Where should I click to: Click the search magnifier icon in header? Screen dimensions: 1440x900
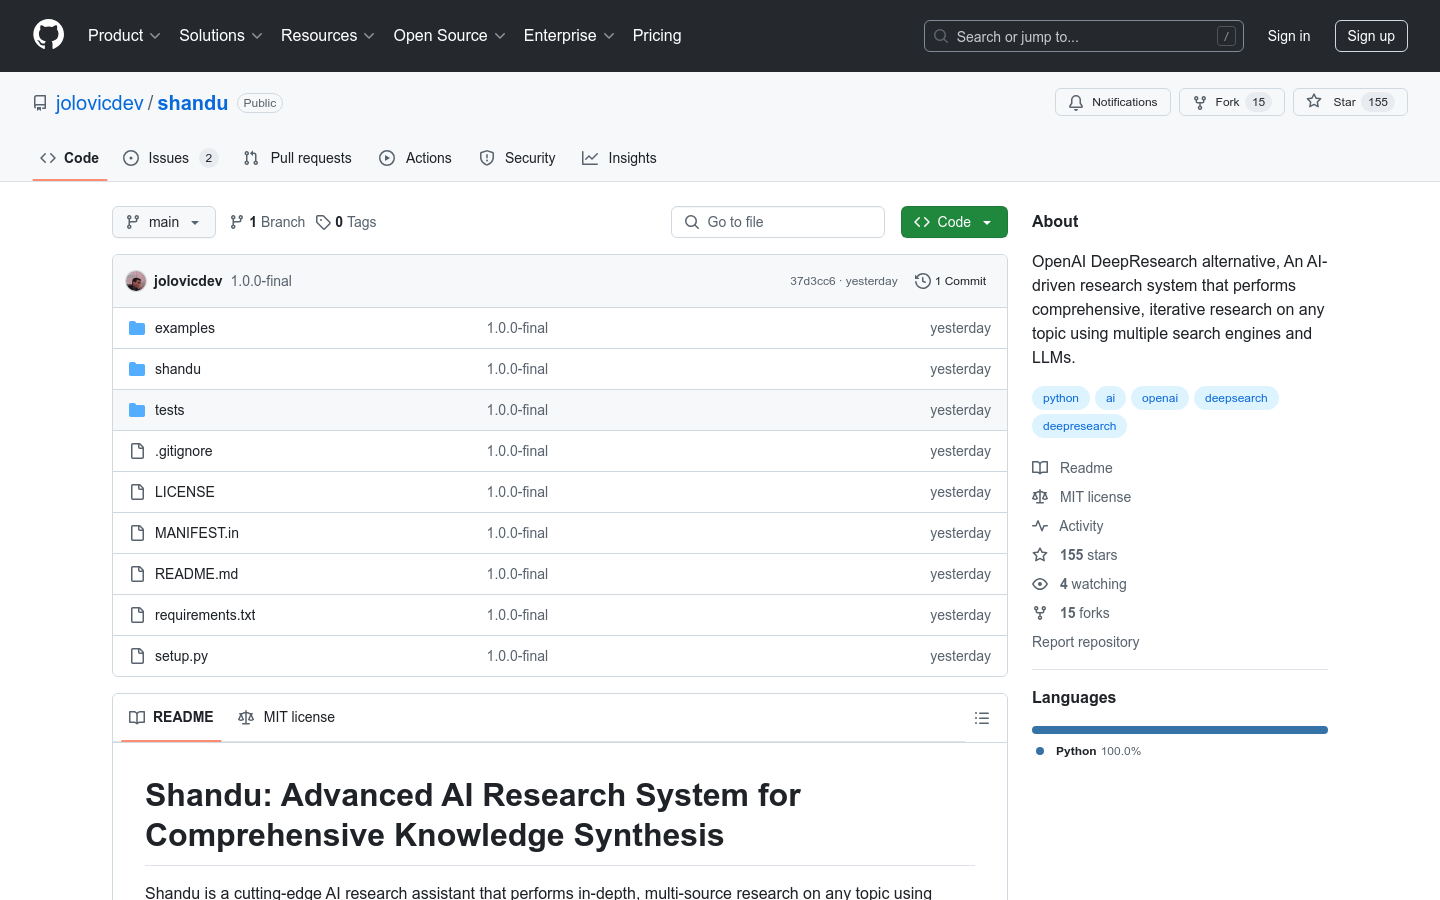[x=941, y=36]
